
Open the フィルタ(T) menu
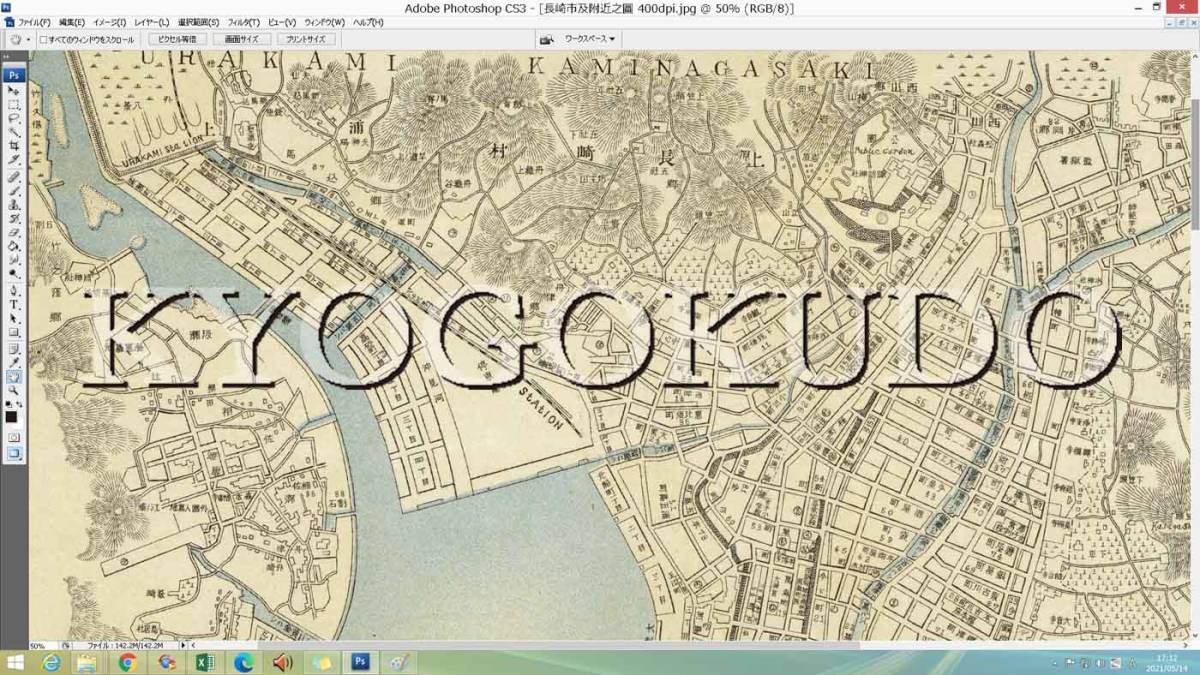244,22
